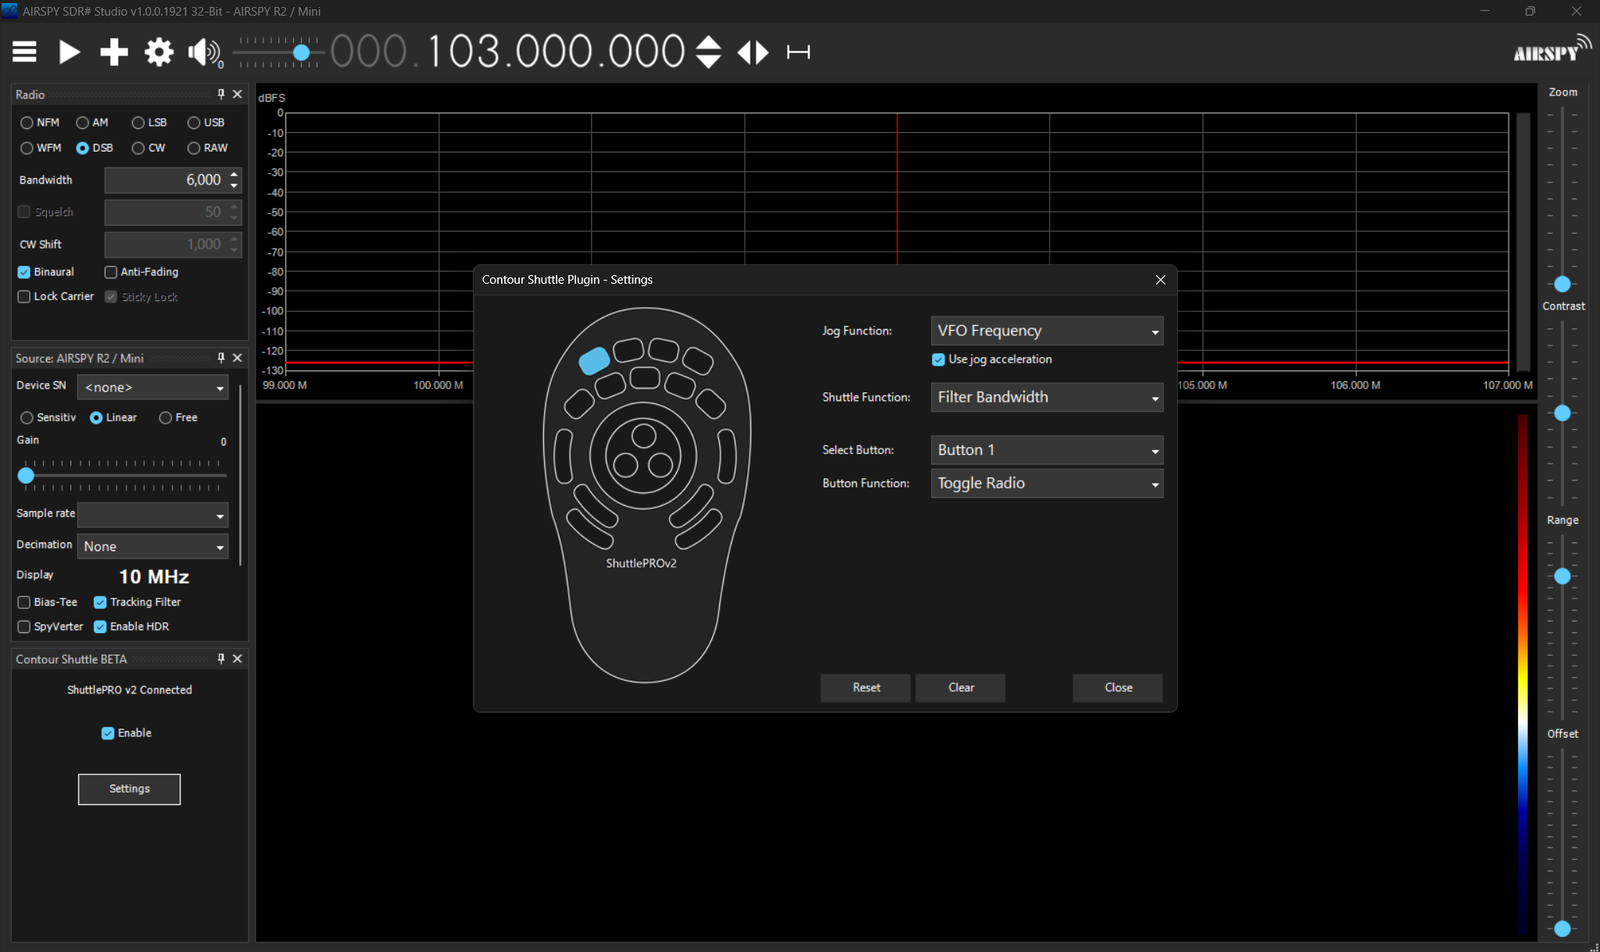This screenshot has width=1600, height=952.
Task: Select WFM demodulation mode
Action: pyautogui.click(x=40, y=148)
